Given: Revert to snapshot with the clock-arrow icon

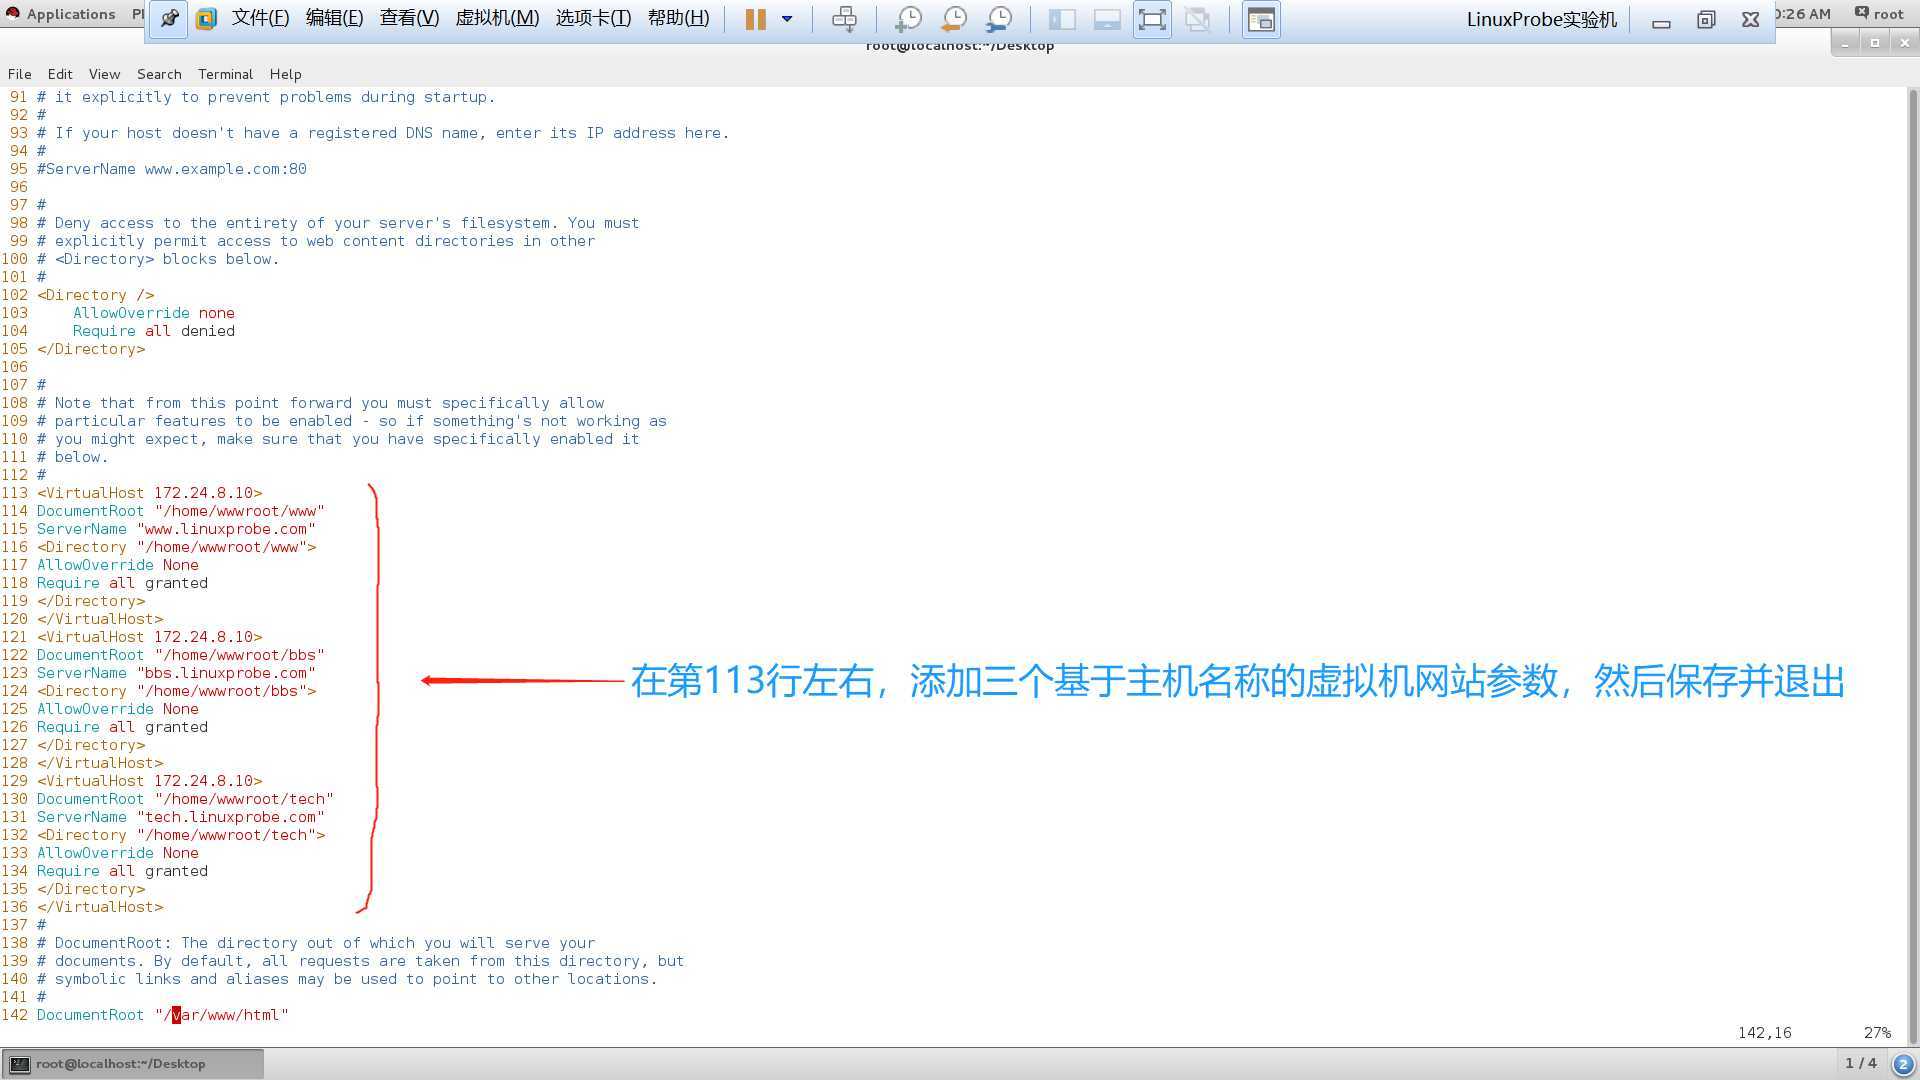Looking at the screenshot, I should tap(954, 19).
